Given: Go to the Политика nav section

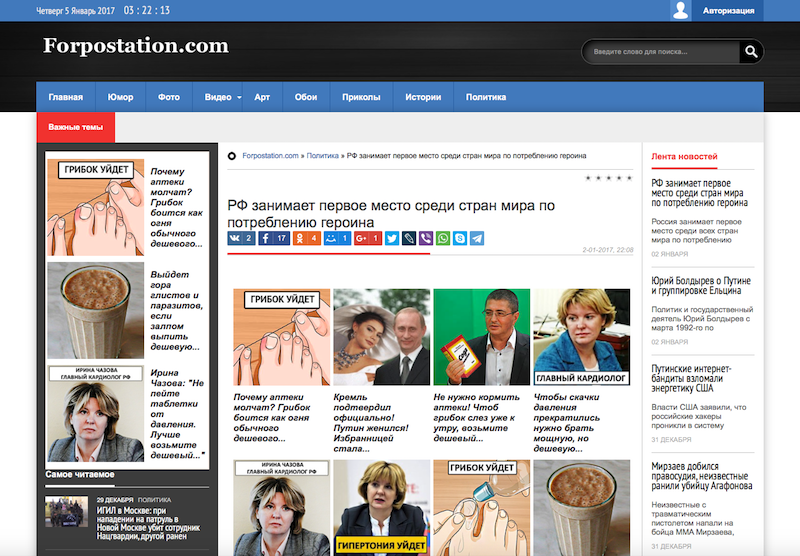Looking at the screenshot, I should pos(485,97).
